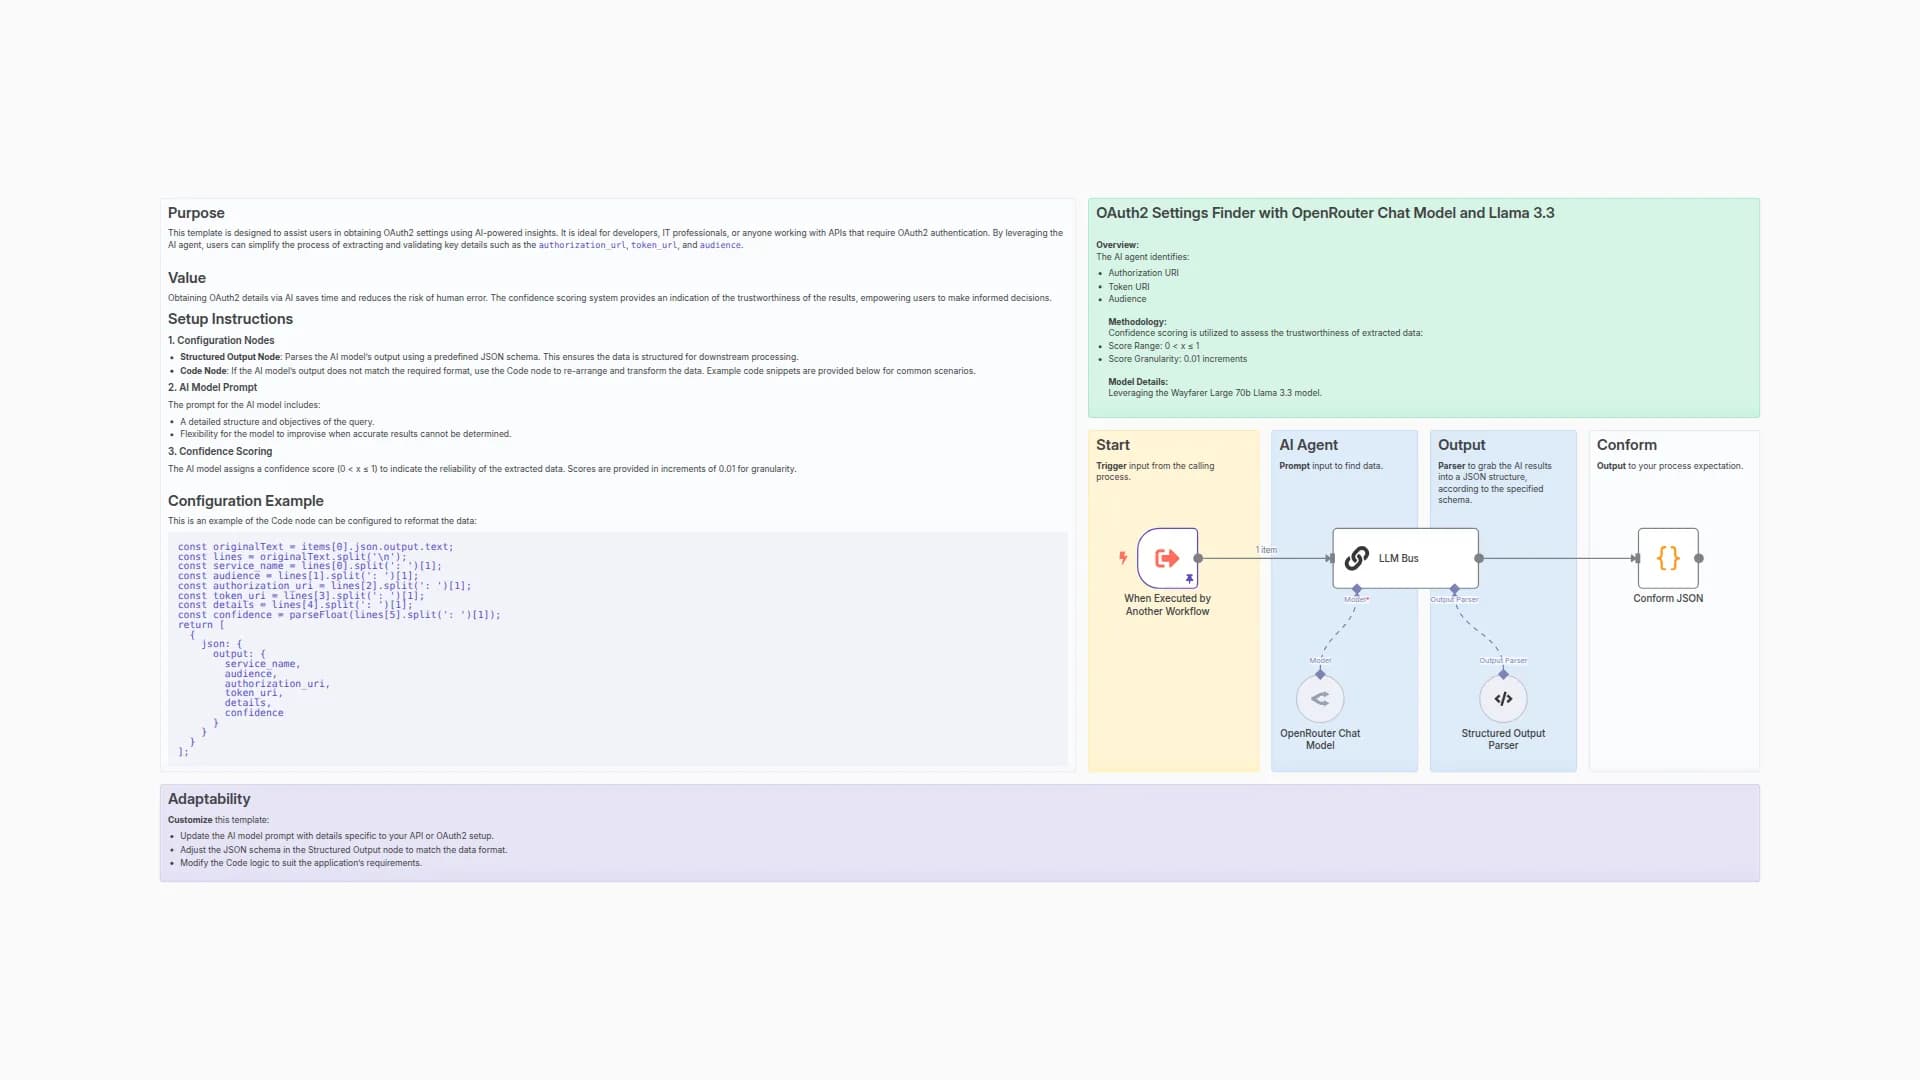The height and width of the screenshot is (1080, 1920).
Task: Select the chain-link icon on the LLM Bus node
Action: pyautogui.click(x=1356, y=558)
